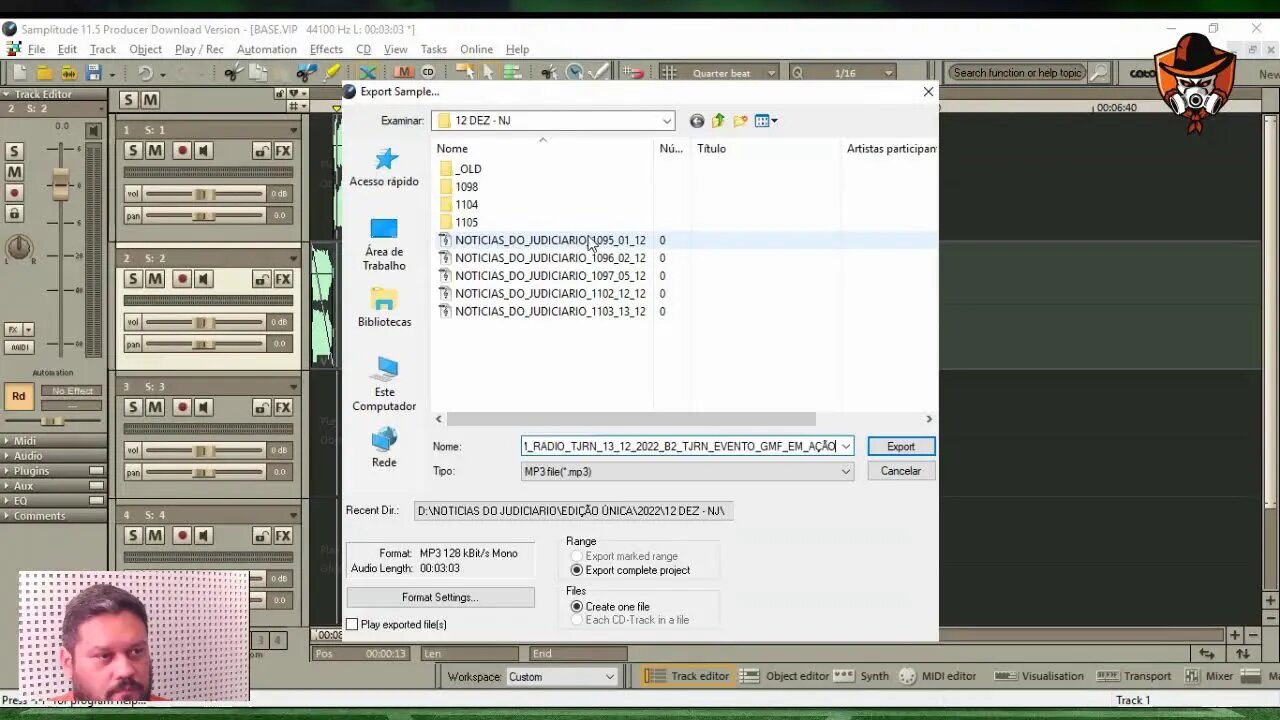Click the Search function magnifier icon
Image resolution: width=1280 pixels, height=720 pixels.
tap(1099, 73)
